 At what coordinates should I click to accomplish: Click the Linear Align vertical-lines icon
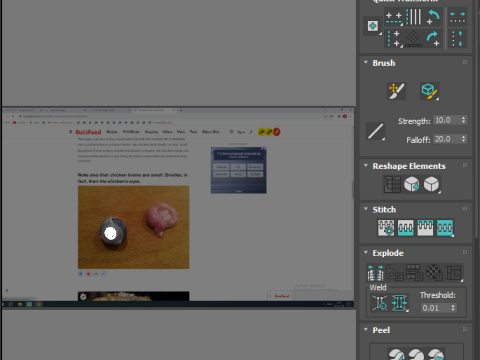(414, 17)
